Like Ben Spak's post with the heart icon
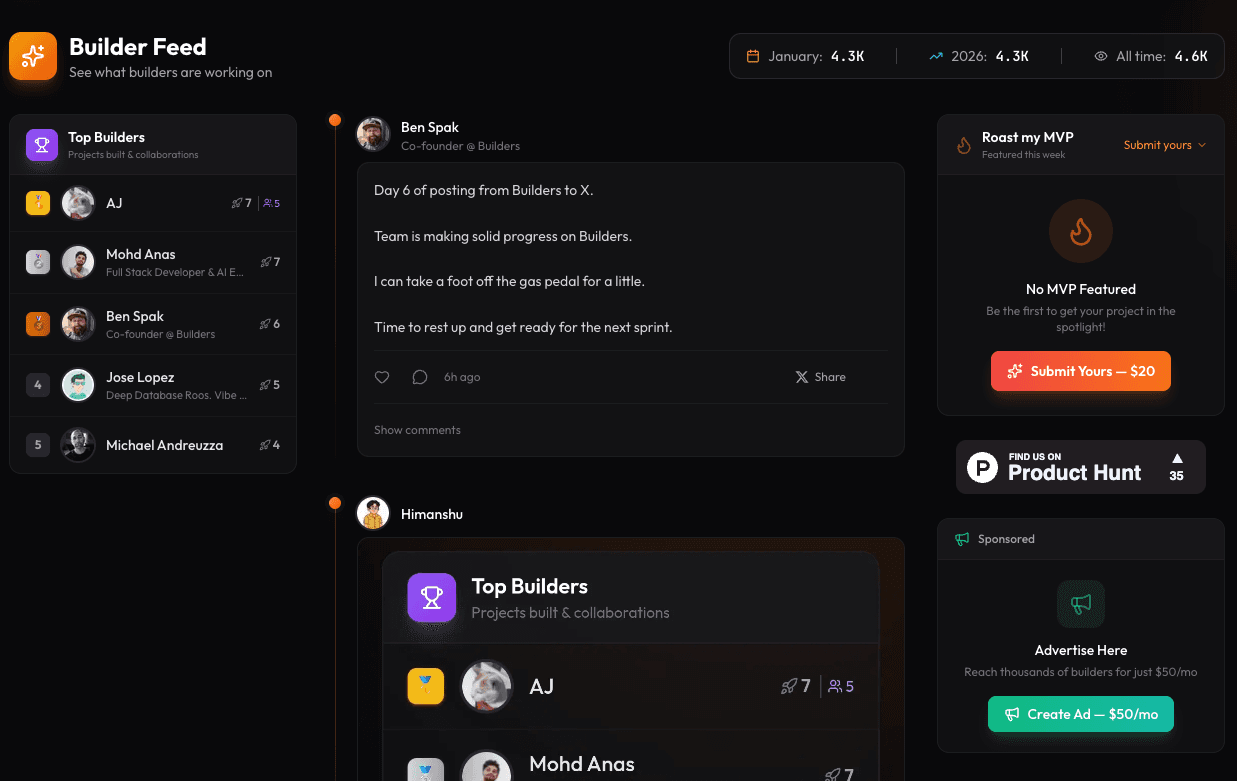 pos(381,377)
